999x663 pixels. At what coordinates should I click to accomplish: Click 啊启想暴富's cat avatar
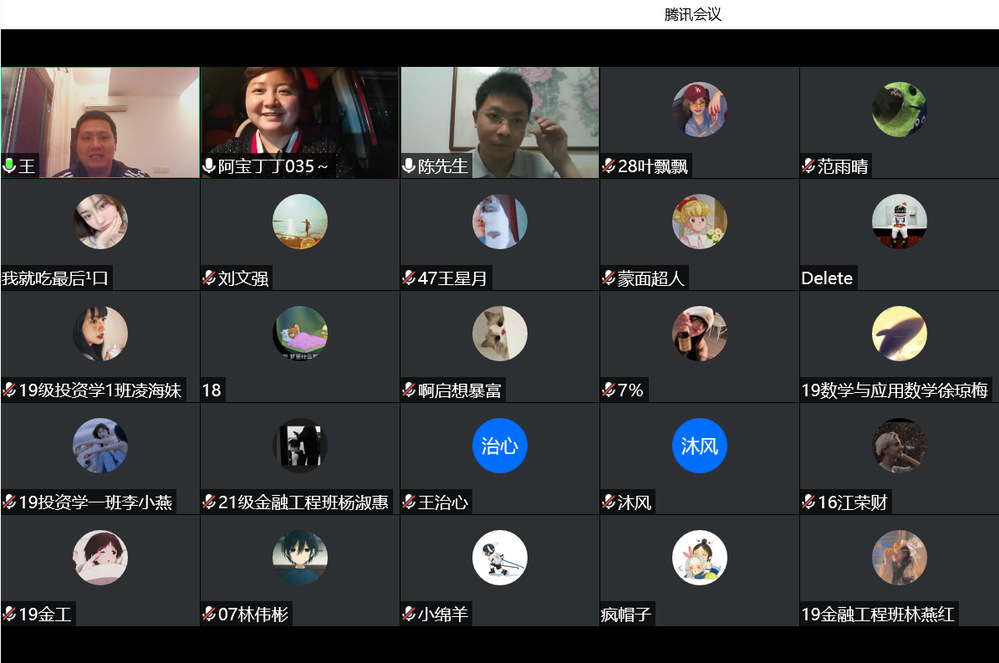tap(500, 334)
